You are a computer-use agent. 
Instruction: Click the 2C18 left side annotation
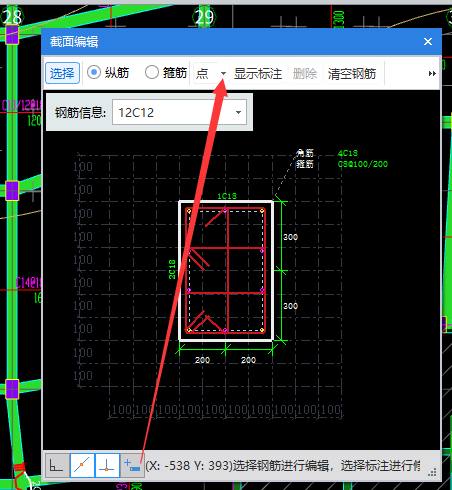pyautogui.click(x=172, y=269)
